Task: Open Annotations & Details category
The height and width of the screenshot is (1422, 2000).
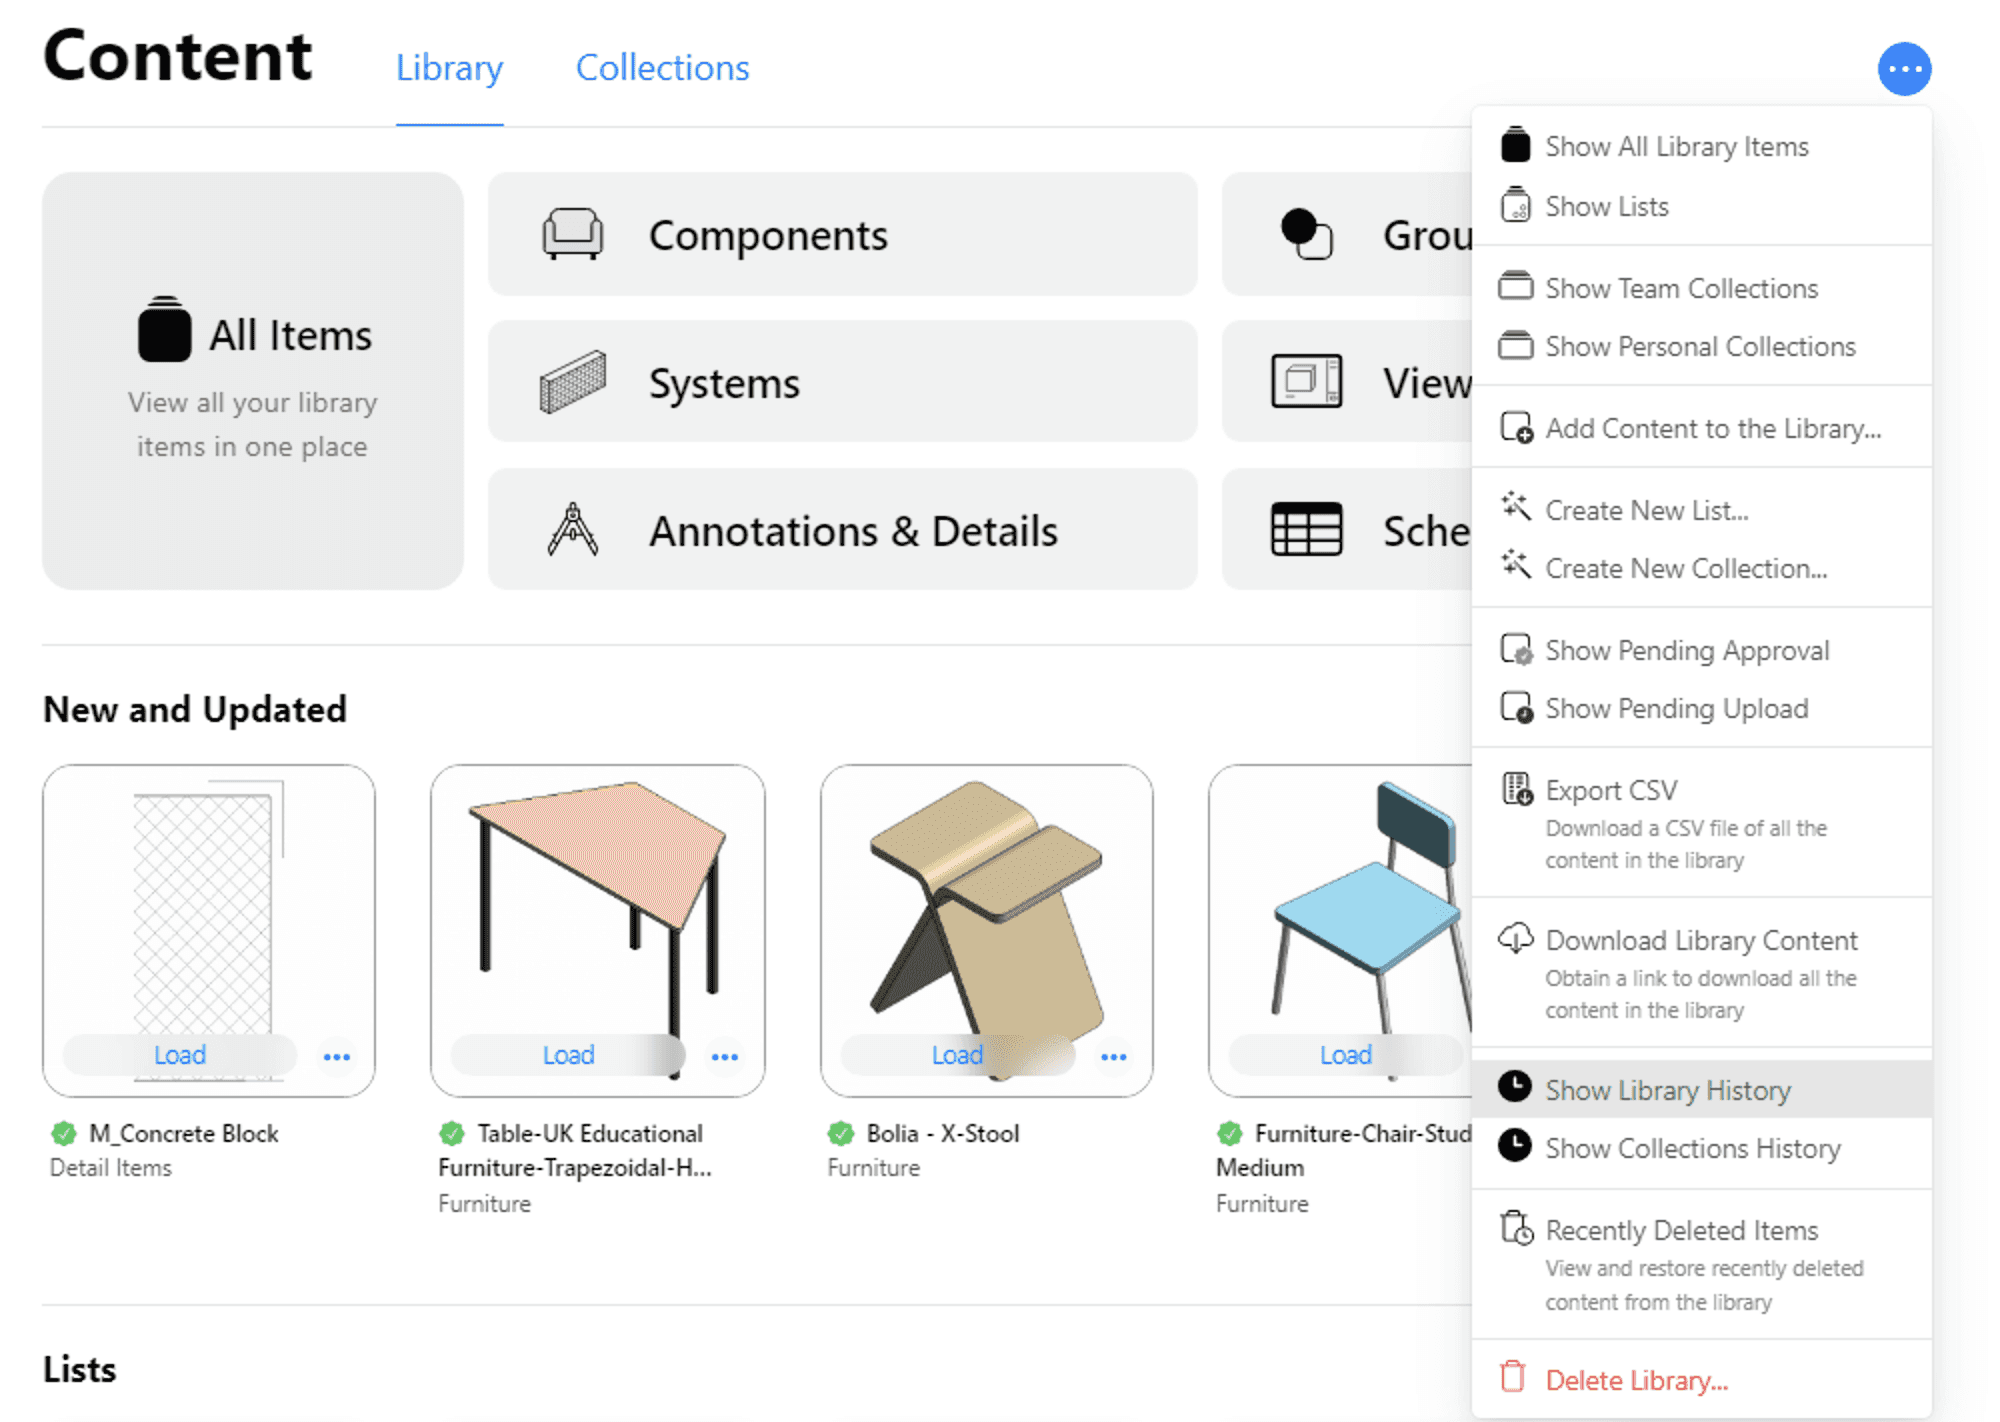Action: 842,530
